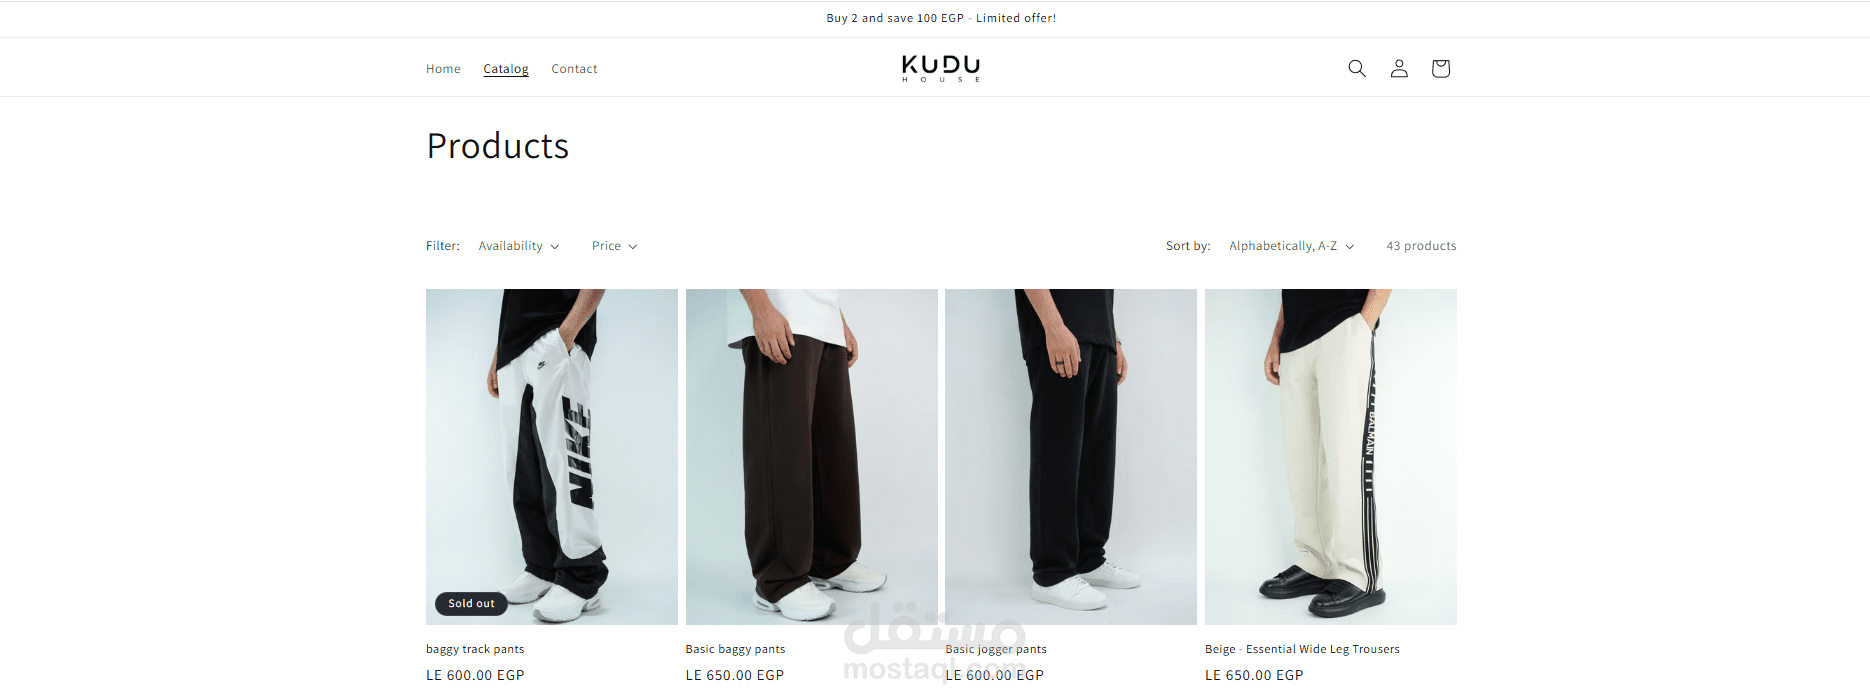View the beige wide leg trousers image
This screenshot has width=1870, height=699.
(x=1331, y=457)
